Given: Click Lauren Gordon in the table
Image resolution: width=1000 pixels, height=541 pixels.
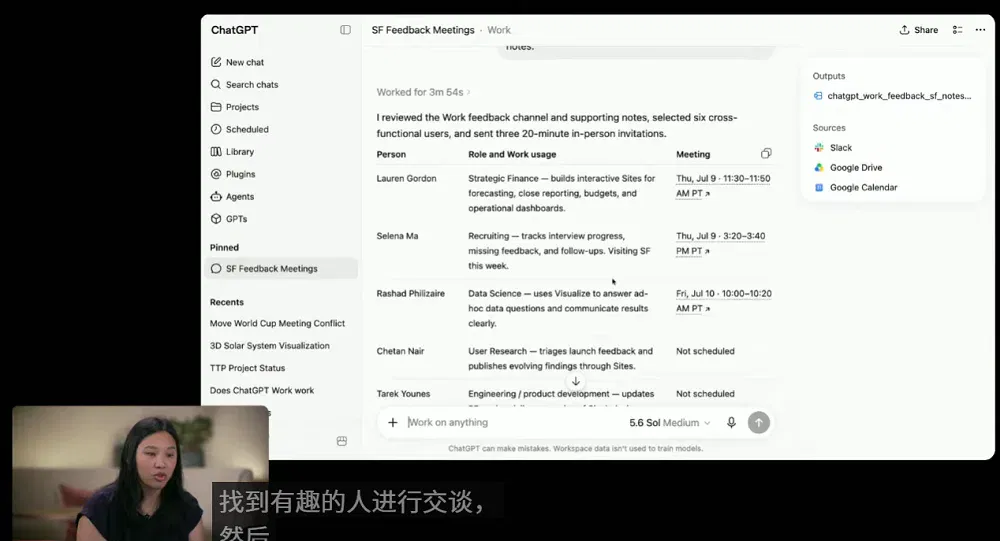Looking at the screenshot, I should 406,179.
